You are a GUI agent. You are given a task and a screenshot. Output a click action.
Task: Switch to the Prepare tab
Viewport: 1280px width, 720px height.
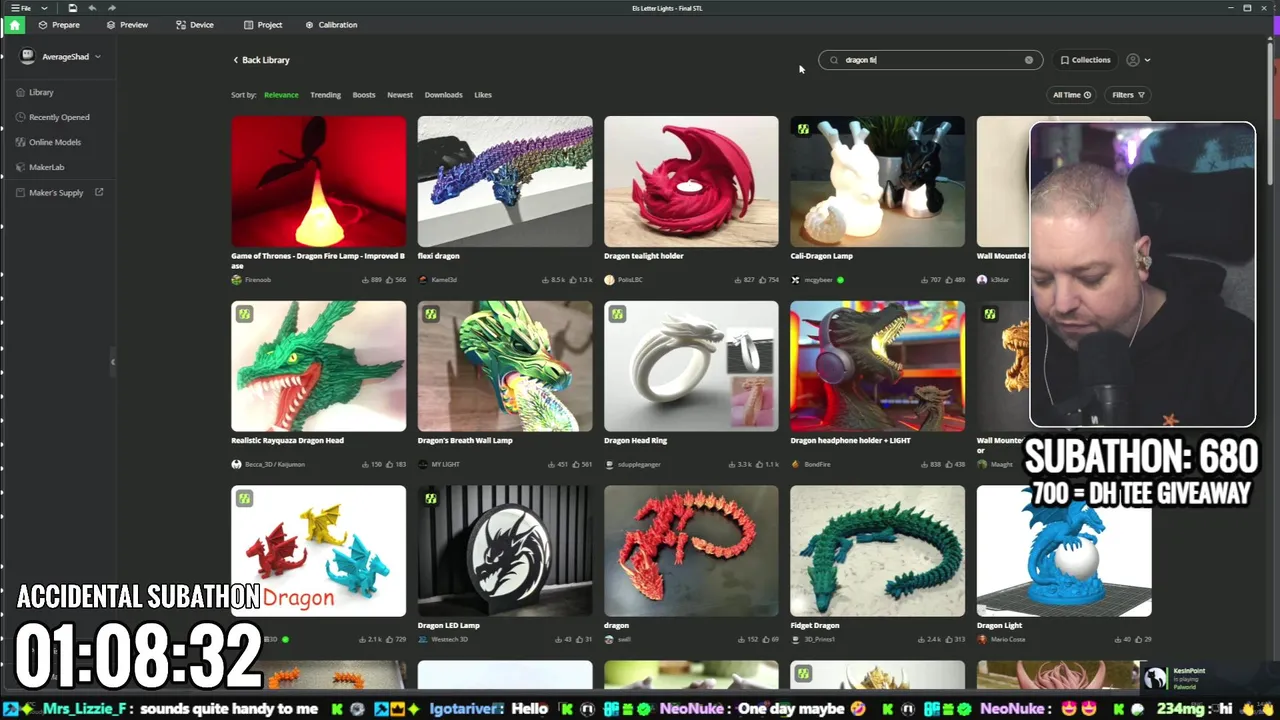(x=59, y=25)
